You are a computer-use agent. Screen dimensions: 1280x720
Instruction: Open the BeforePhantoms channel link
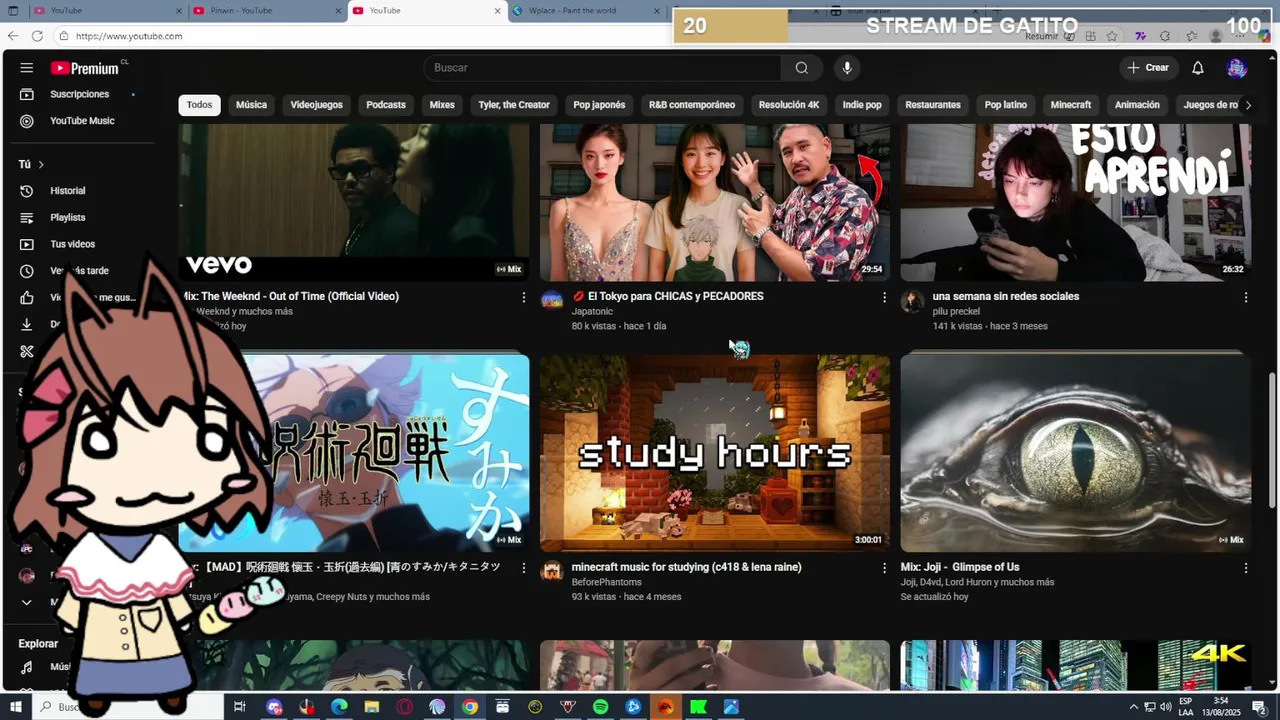point(608,582)
